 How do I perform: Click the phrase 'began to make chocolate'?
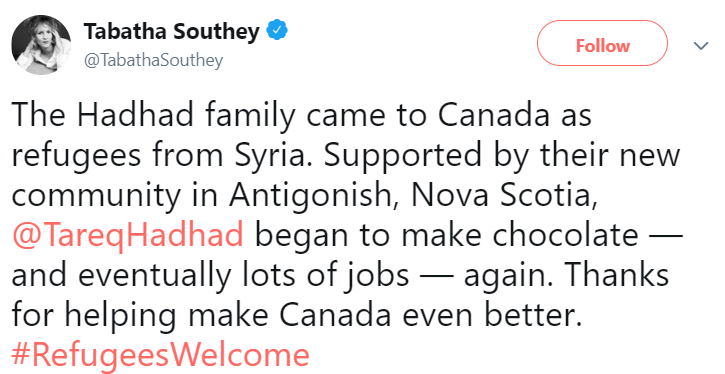point(447,236)
